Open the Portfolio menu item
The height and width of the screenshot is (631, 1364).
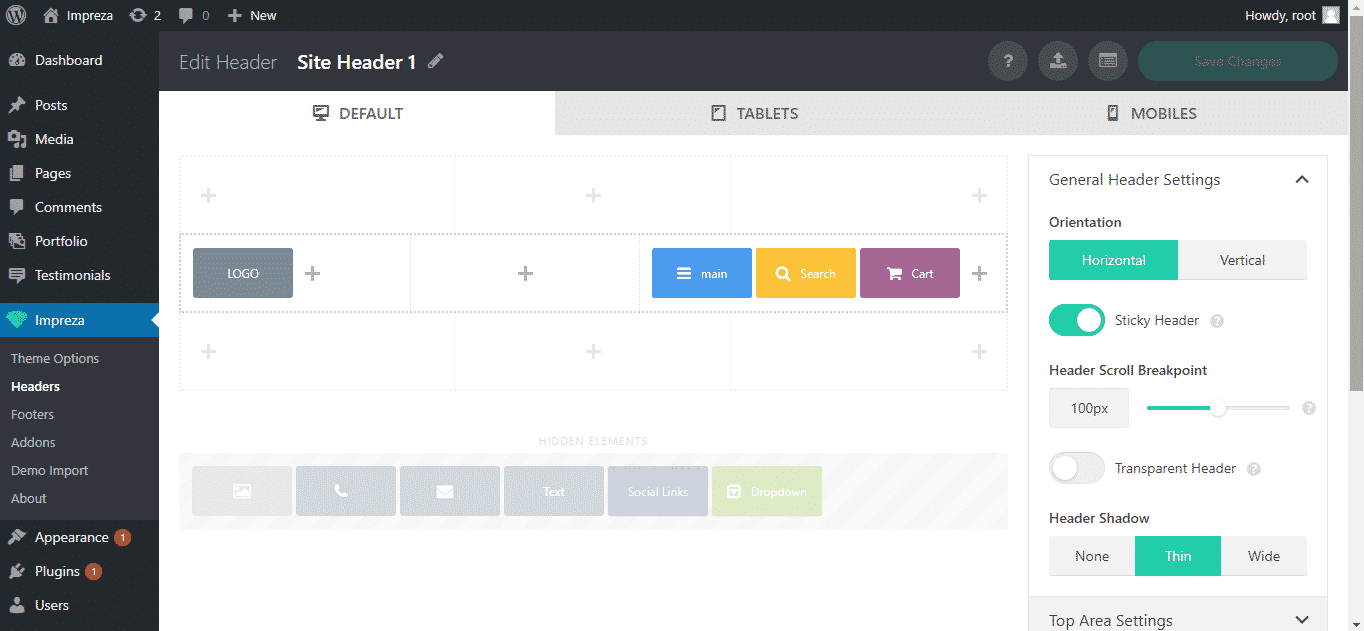[x=79, y=241]
